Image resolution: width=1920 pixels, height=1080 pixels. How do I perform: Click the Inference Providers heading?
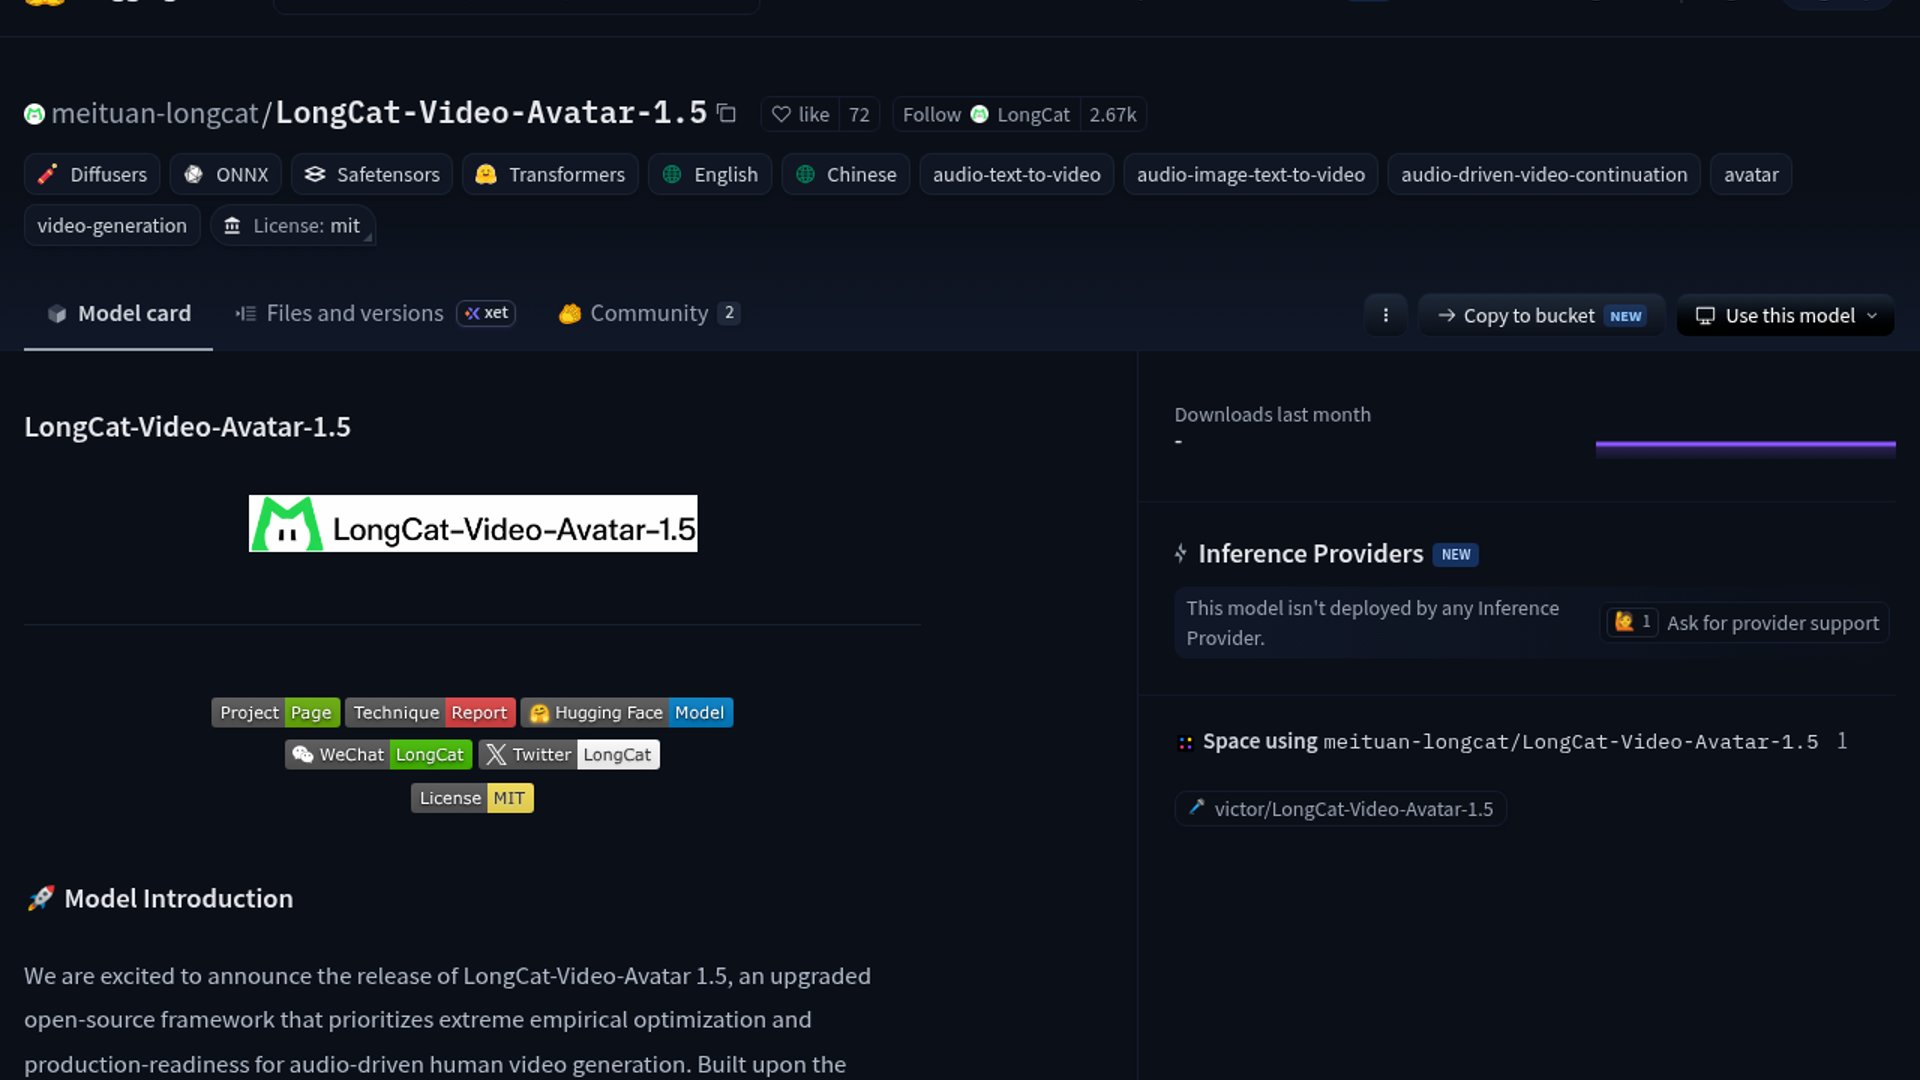1310,554
